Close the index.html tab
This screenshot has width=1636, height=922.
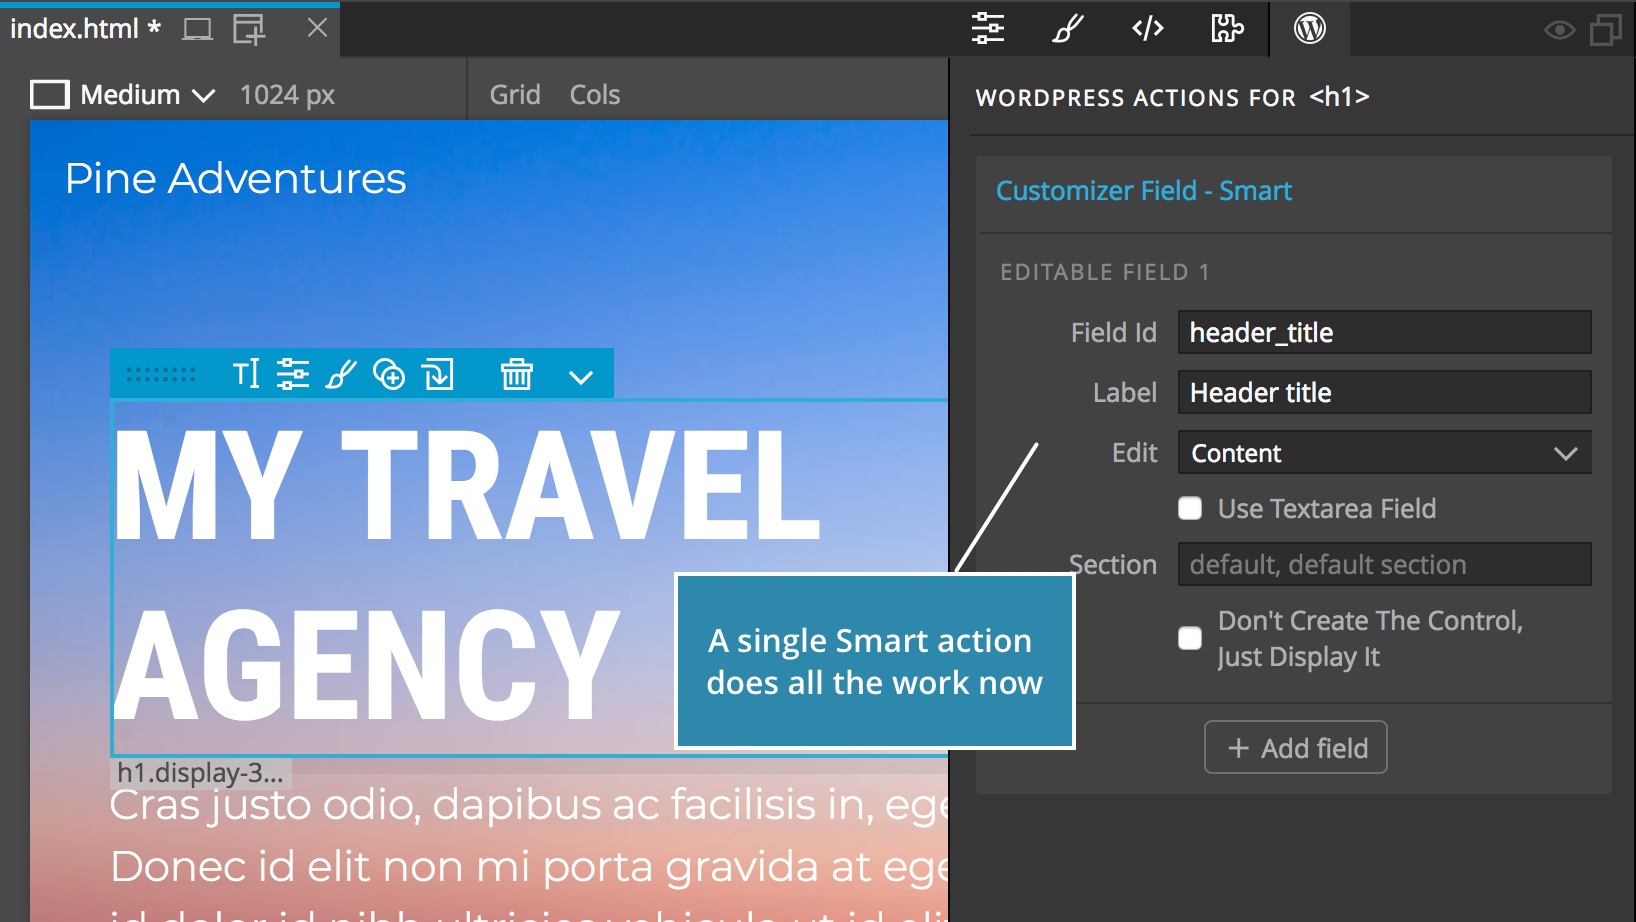(317, 28)
